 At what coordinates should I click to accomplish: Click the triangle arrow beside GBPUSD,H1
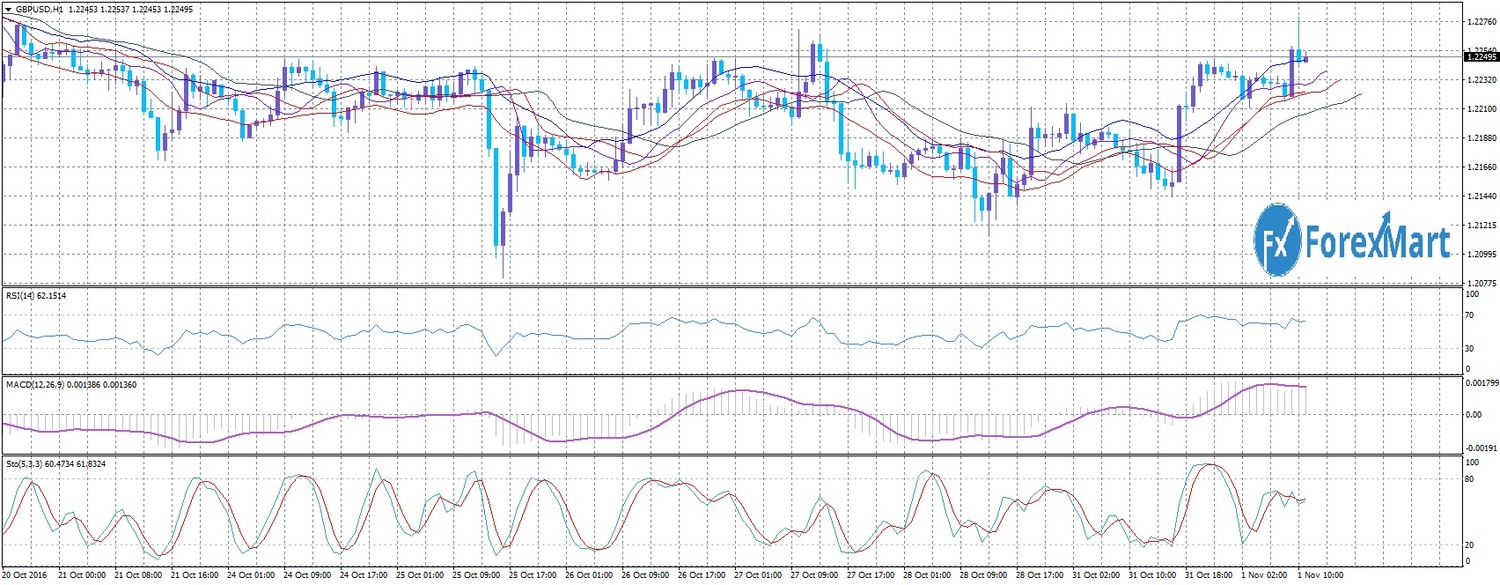click(8, 8)
